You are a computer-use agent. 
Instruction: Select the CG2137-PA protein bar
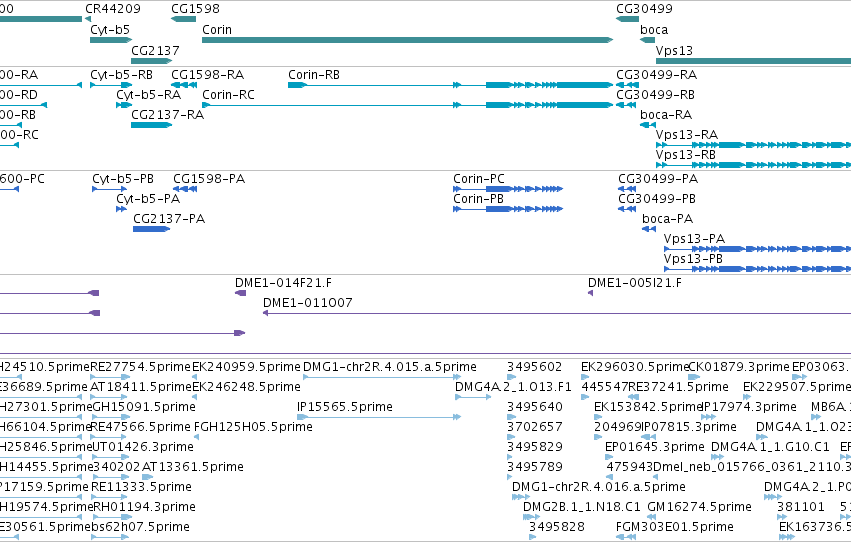click(x=151, y=229)
